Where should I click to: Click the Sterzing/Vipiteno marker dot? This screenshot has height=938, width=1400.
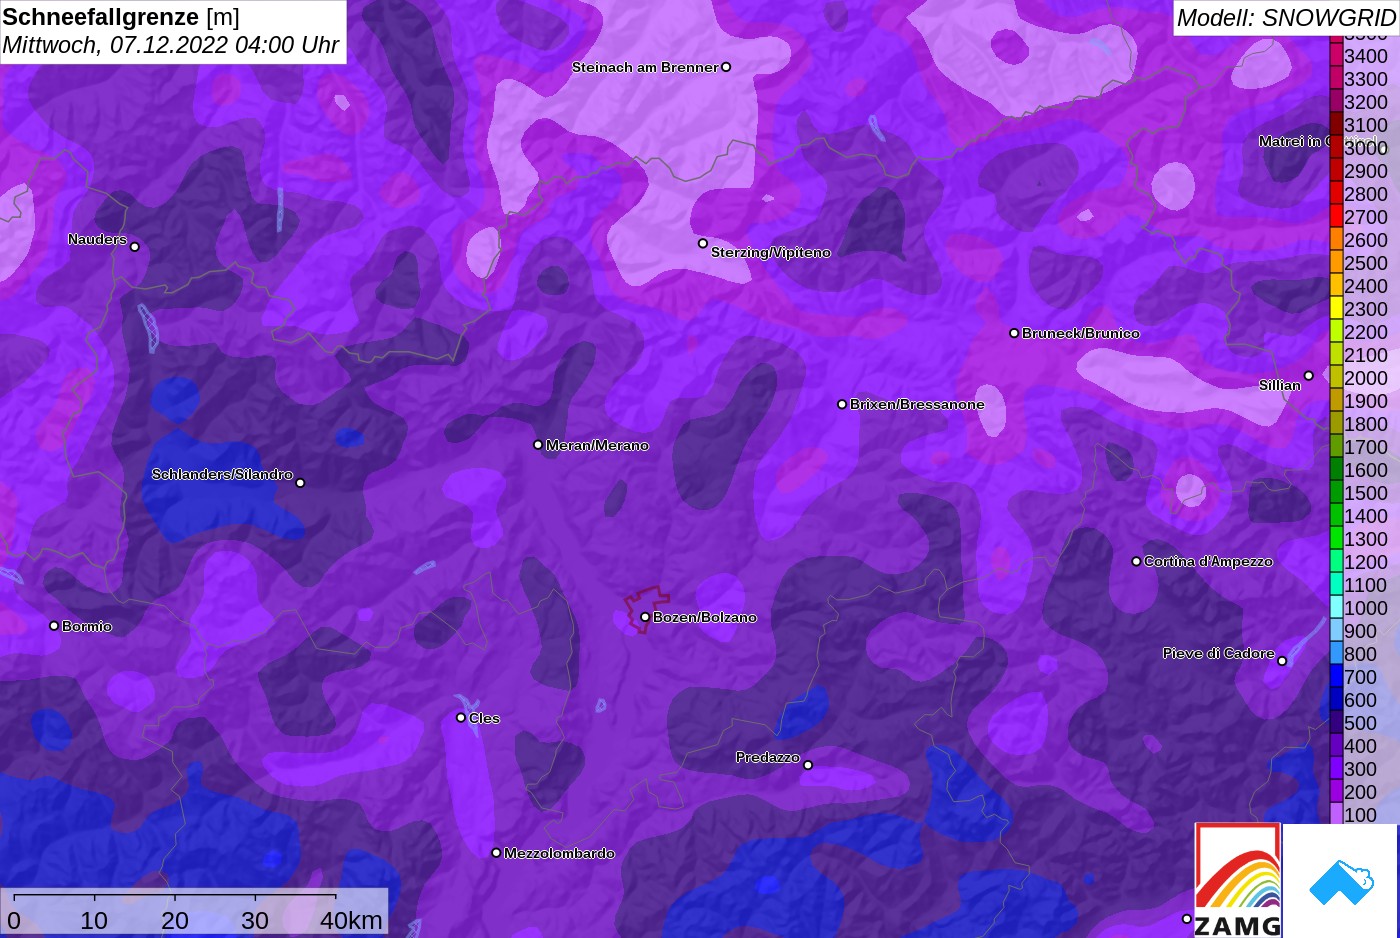tap(703, 243)
